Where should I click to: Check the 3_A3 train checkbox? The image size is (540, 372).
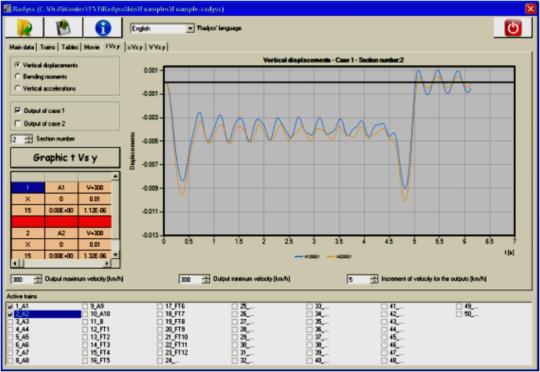(10, 322)
